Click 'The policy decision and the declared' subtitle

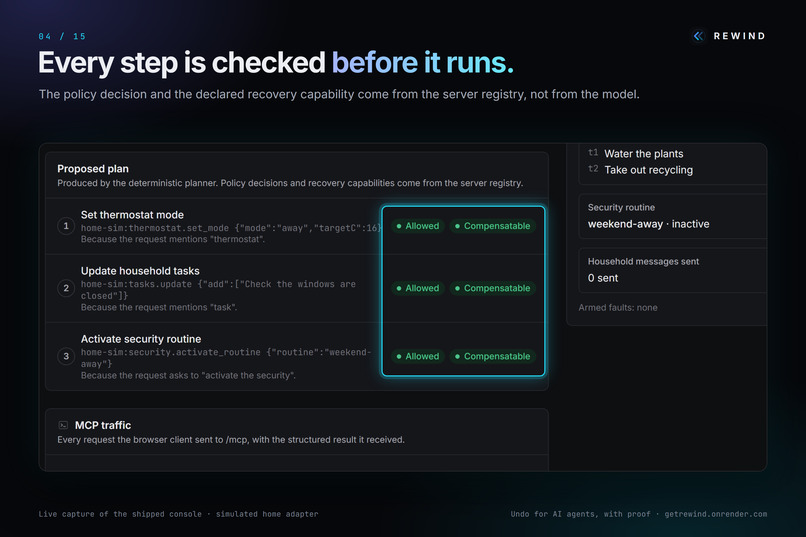pyautogui.click(x=339, y=95)
